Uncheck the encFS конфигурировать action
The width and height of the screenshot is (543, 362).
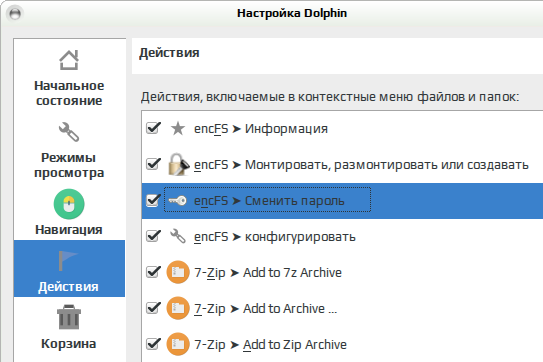pos(153,236)
